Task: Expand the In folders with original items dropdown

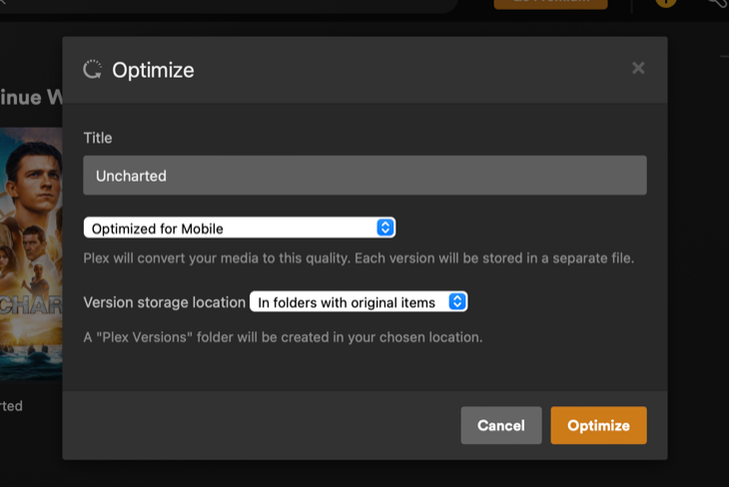Action: point(358,302)
